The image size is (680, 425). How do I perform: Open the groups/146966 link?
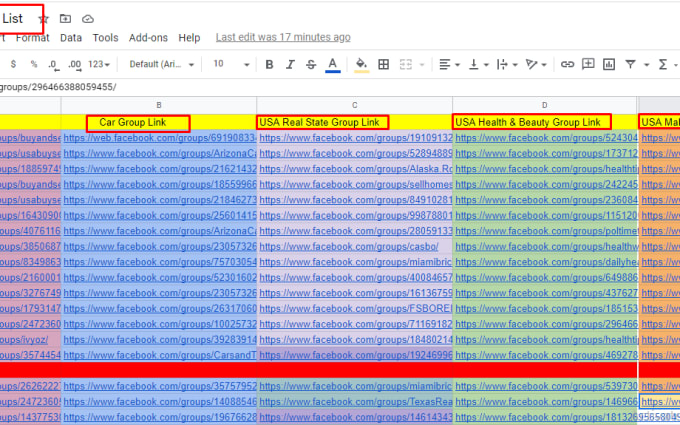click(546, 402)
